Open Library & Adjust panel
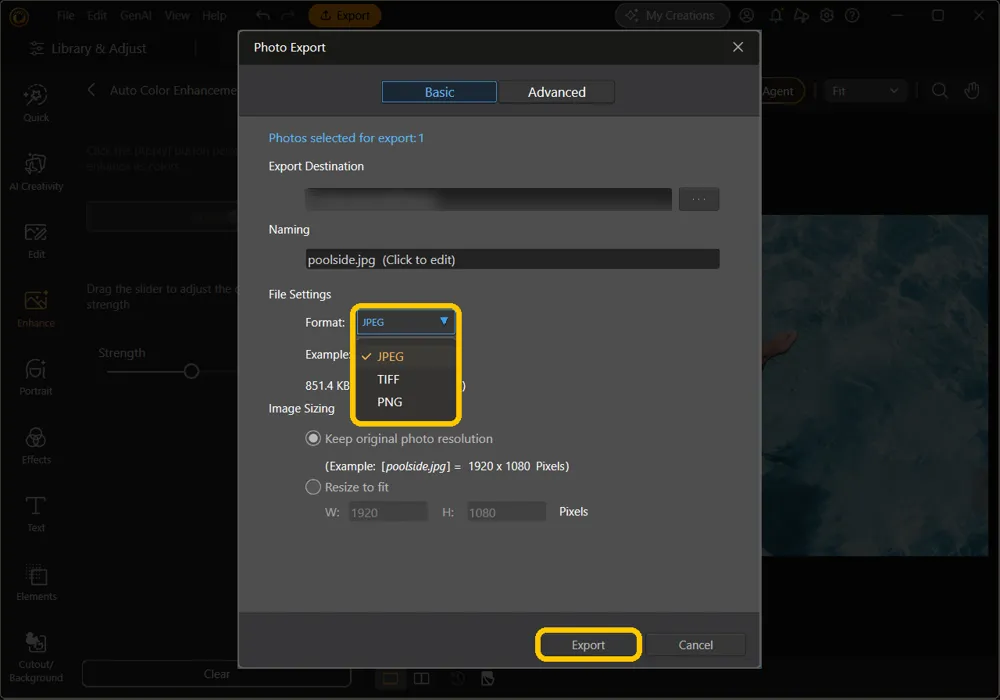Viewport: 1000px width, 700px height. [x=89, y=48]
